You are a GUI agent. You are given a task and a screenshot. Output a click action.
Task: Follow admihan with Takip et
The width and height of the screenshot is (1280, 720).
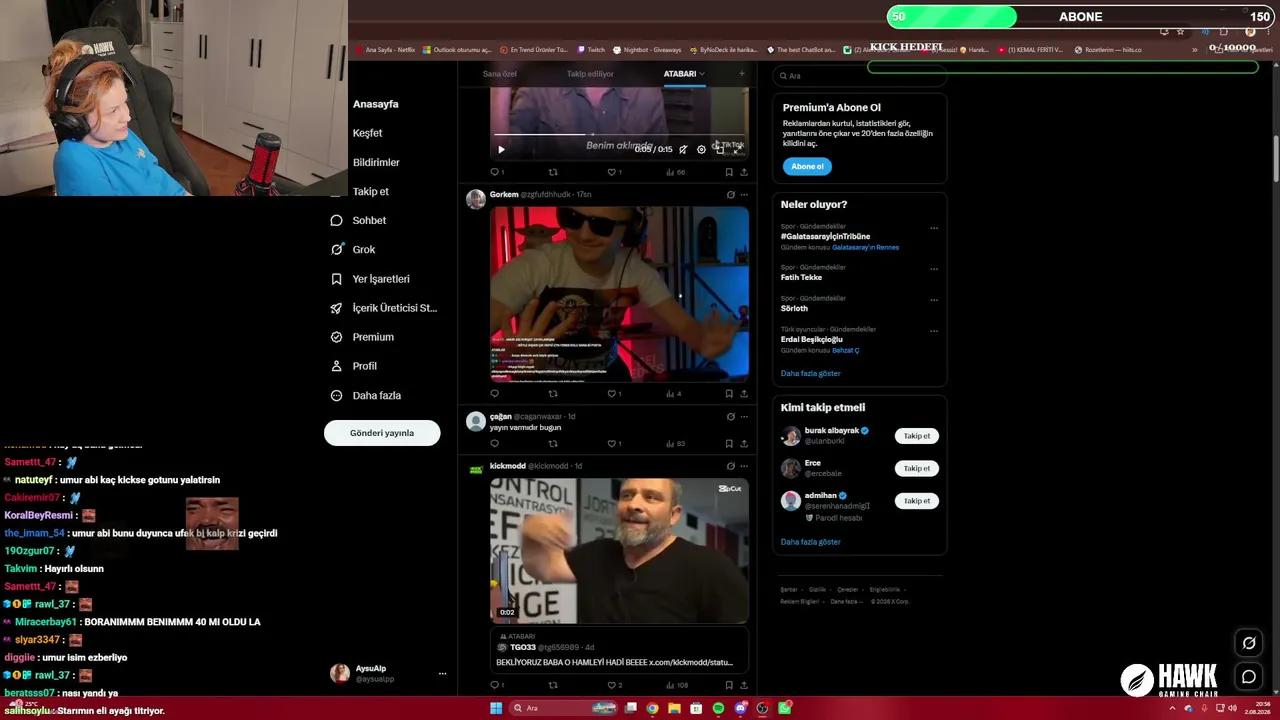tap(917, 500)
